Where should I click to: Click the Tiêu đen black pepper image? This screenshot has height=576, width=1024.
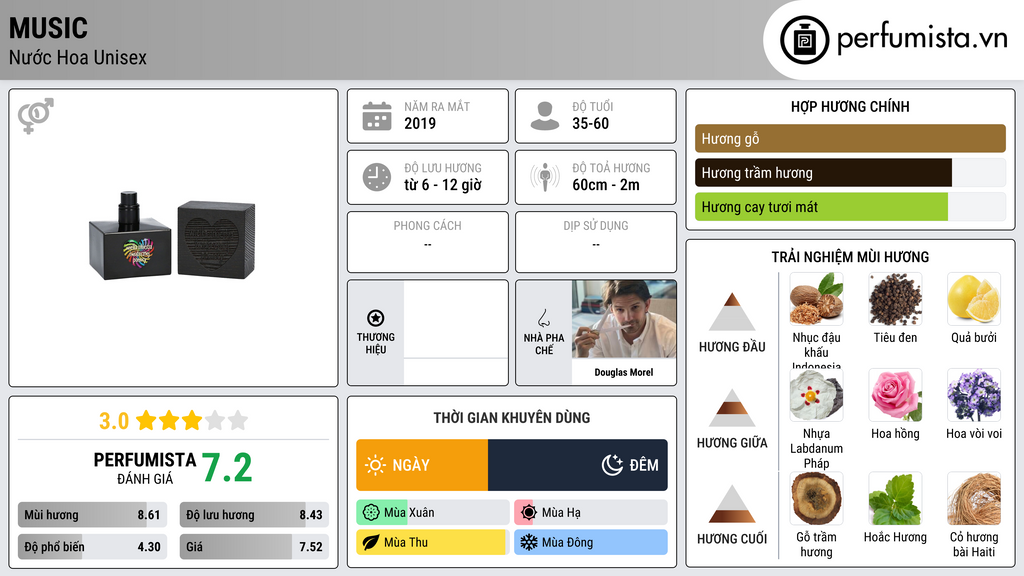[x=895, y=299]
